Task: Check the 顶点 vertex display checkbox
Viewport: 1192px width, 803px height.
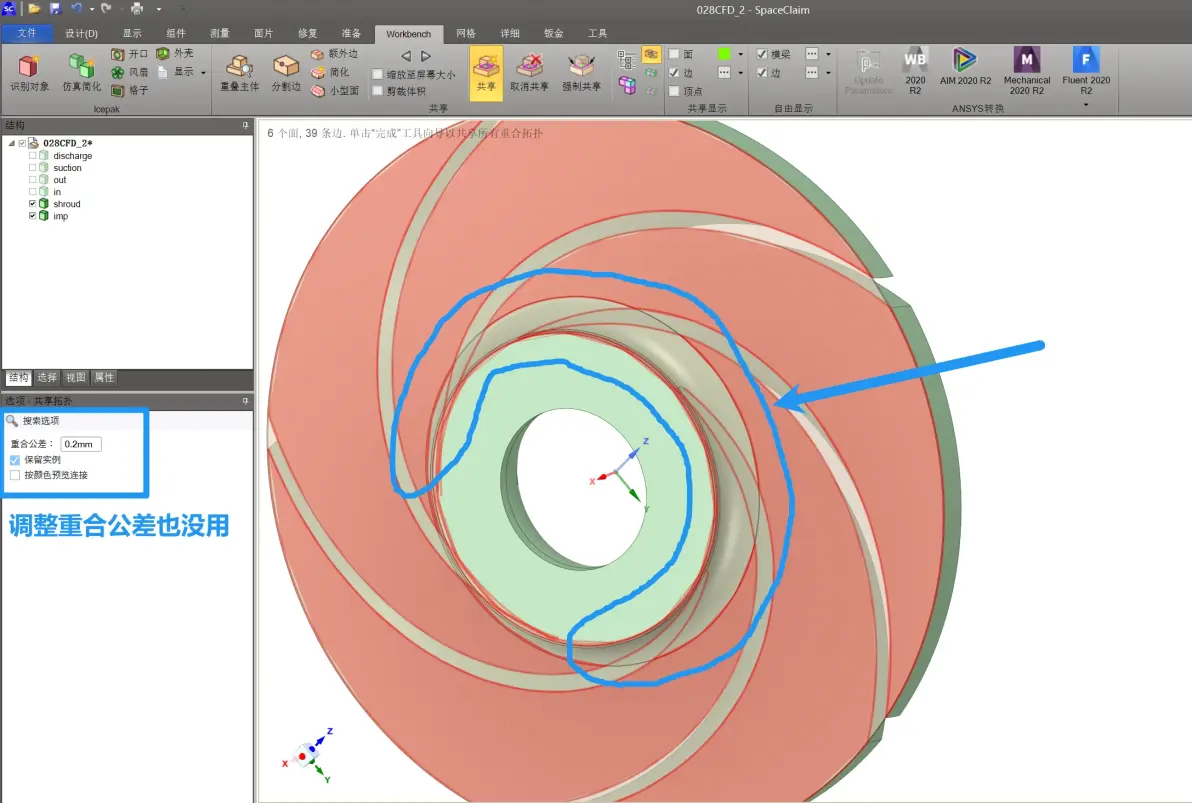Action: tap(674, 91)
